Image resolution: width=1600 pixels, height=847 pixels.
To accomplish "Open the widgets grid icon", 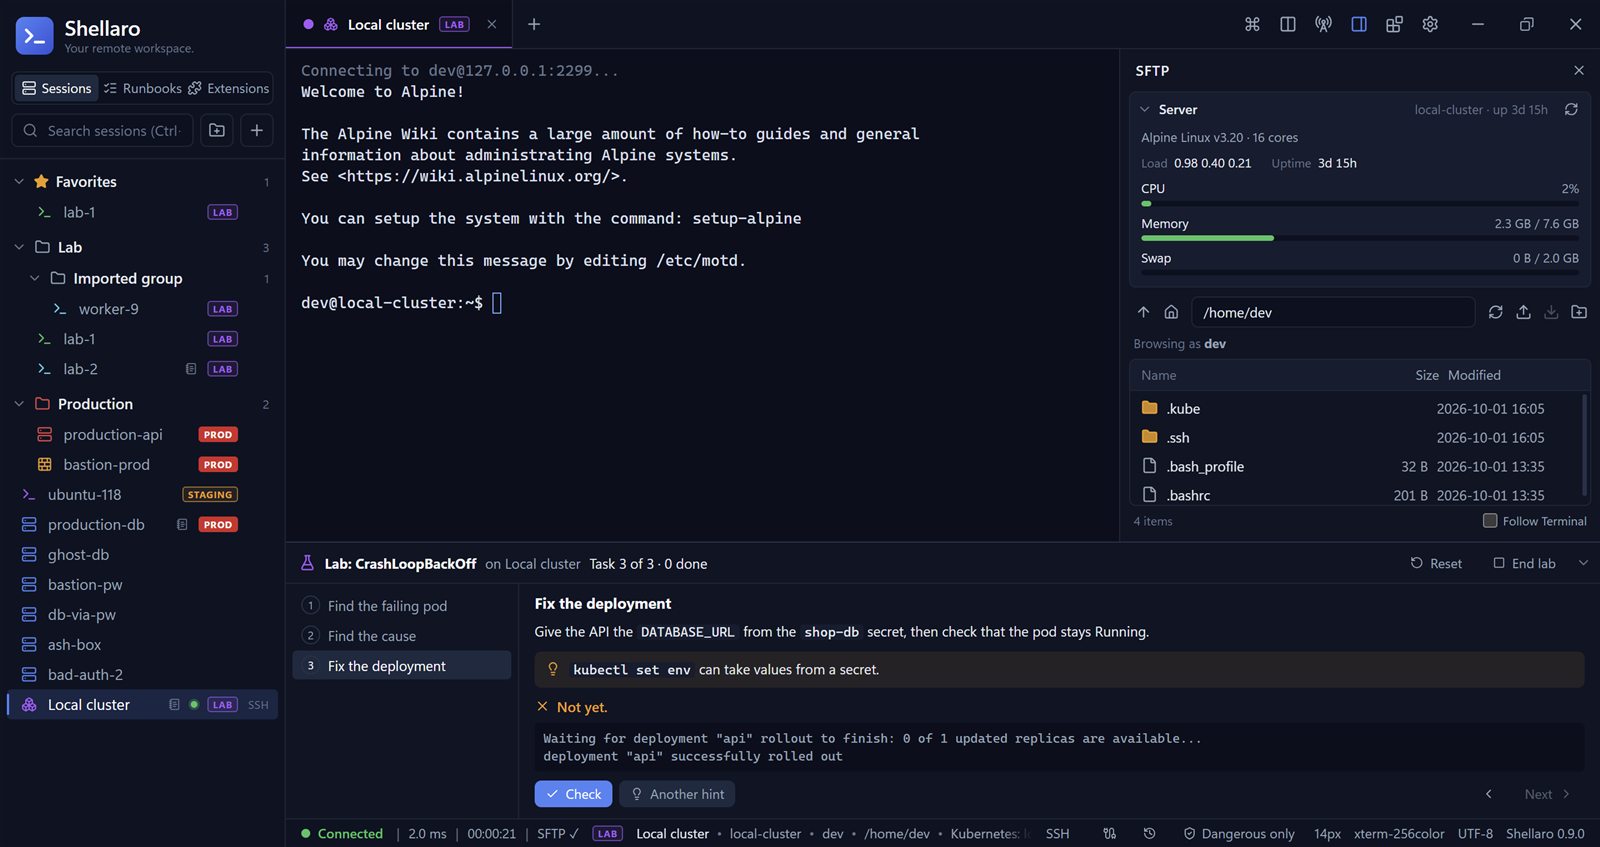I will [1394, 24].
